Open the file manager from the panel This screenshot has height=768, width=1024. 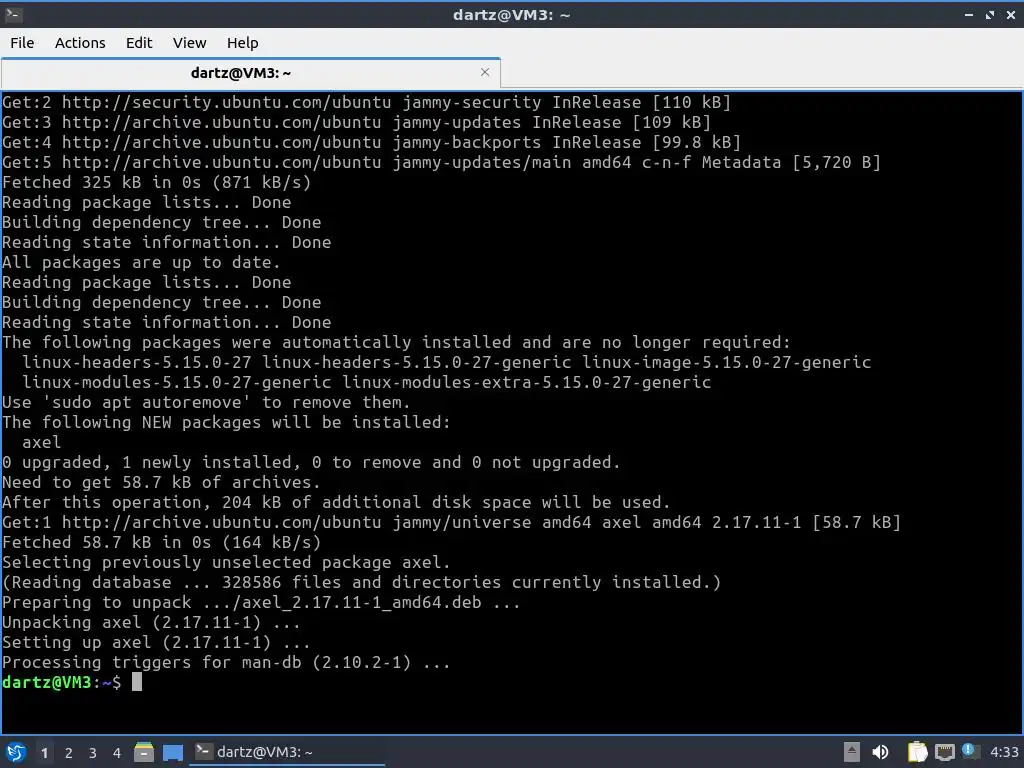point(144,752)
